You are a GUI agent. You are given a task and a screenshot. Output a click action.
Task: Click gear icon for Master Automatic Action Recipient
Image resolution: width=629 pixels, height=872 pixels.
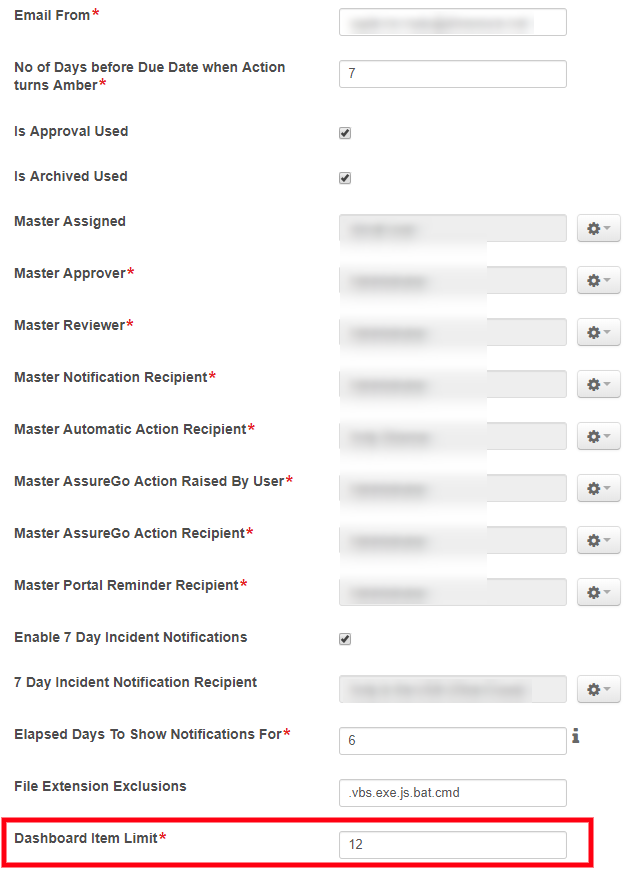click(x=598, y=437)
